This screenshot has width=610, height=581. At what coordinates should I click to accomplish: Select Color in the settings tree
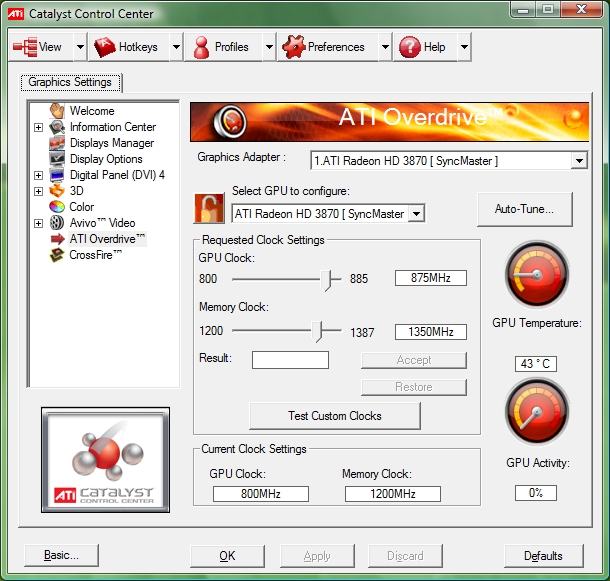click(x=82, y=207)
